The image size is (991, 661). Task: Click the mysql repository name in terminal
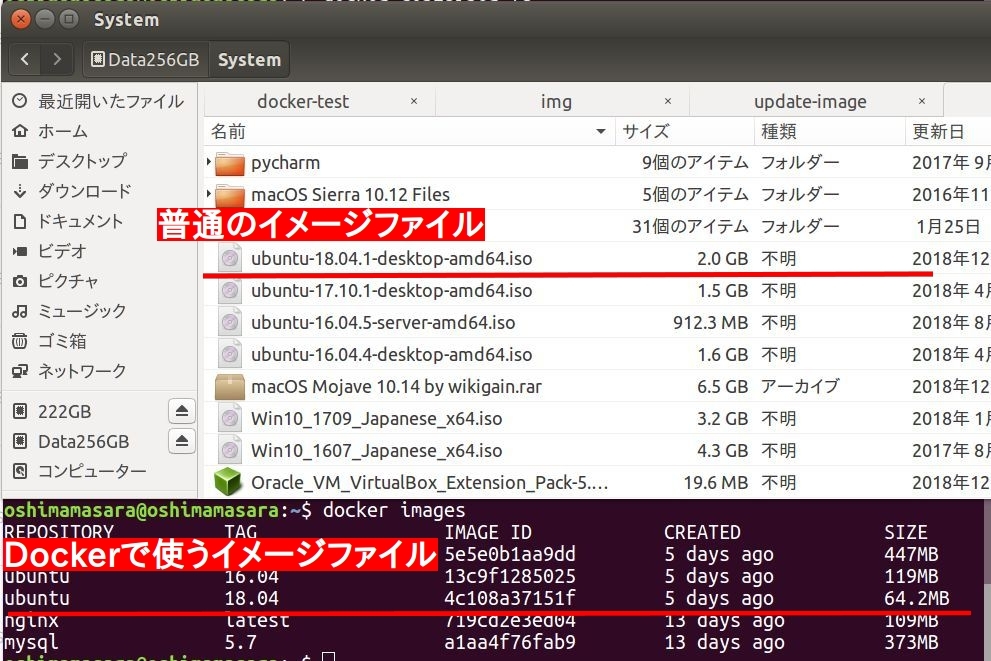pos(31,643)
